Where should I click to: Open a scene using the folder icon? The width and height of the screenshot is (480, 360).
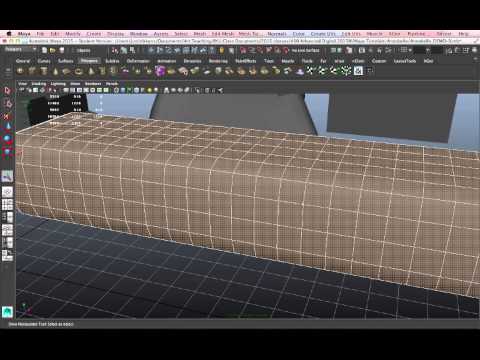tap(53, 50)
